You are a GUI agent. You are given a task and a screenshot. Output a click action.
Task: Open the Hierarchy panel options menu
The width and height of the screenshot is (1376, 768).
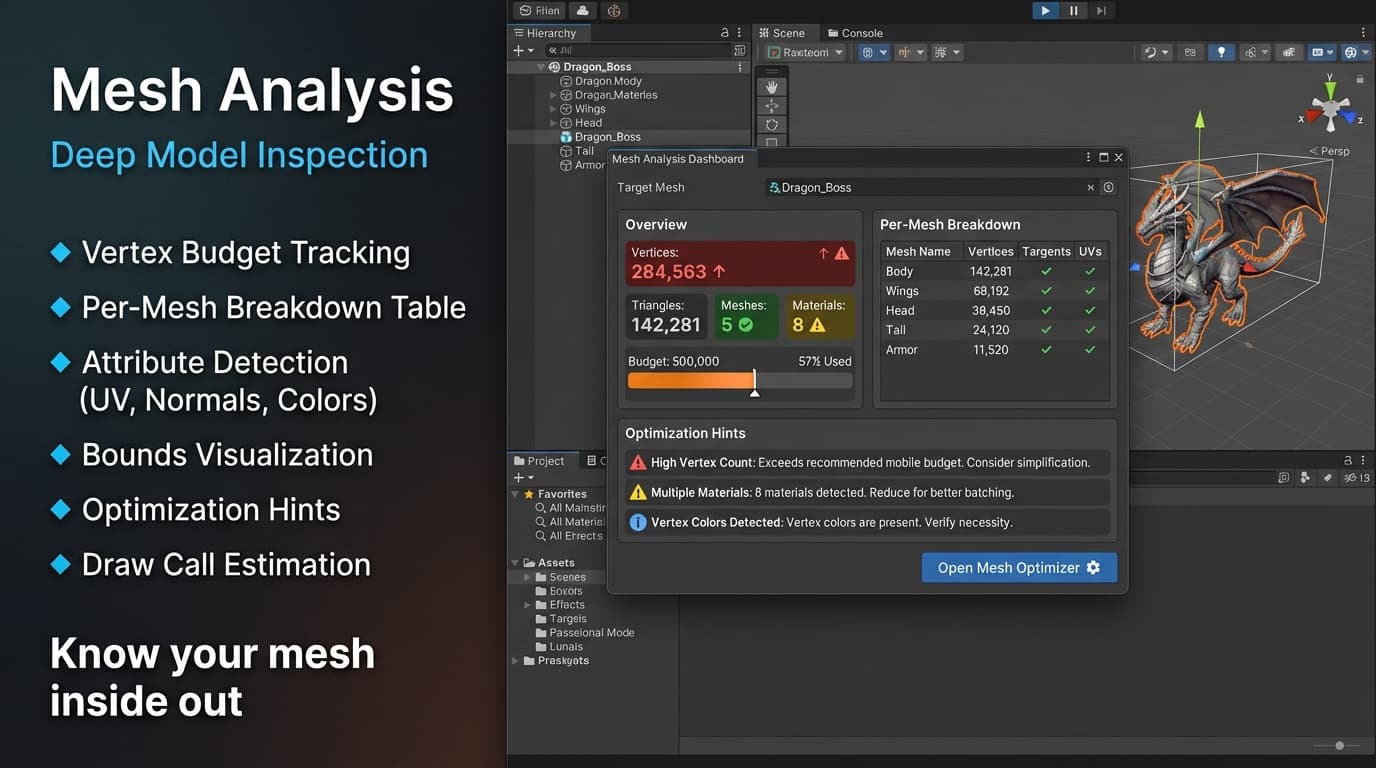tap(737, 32)
